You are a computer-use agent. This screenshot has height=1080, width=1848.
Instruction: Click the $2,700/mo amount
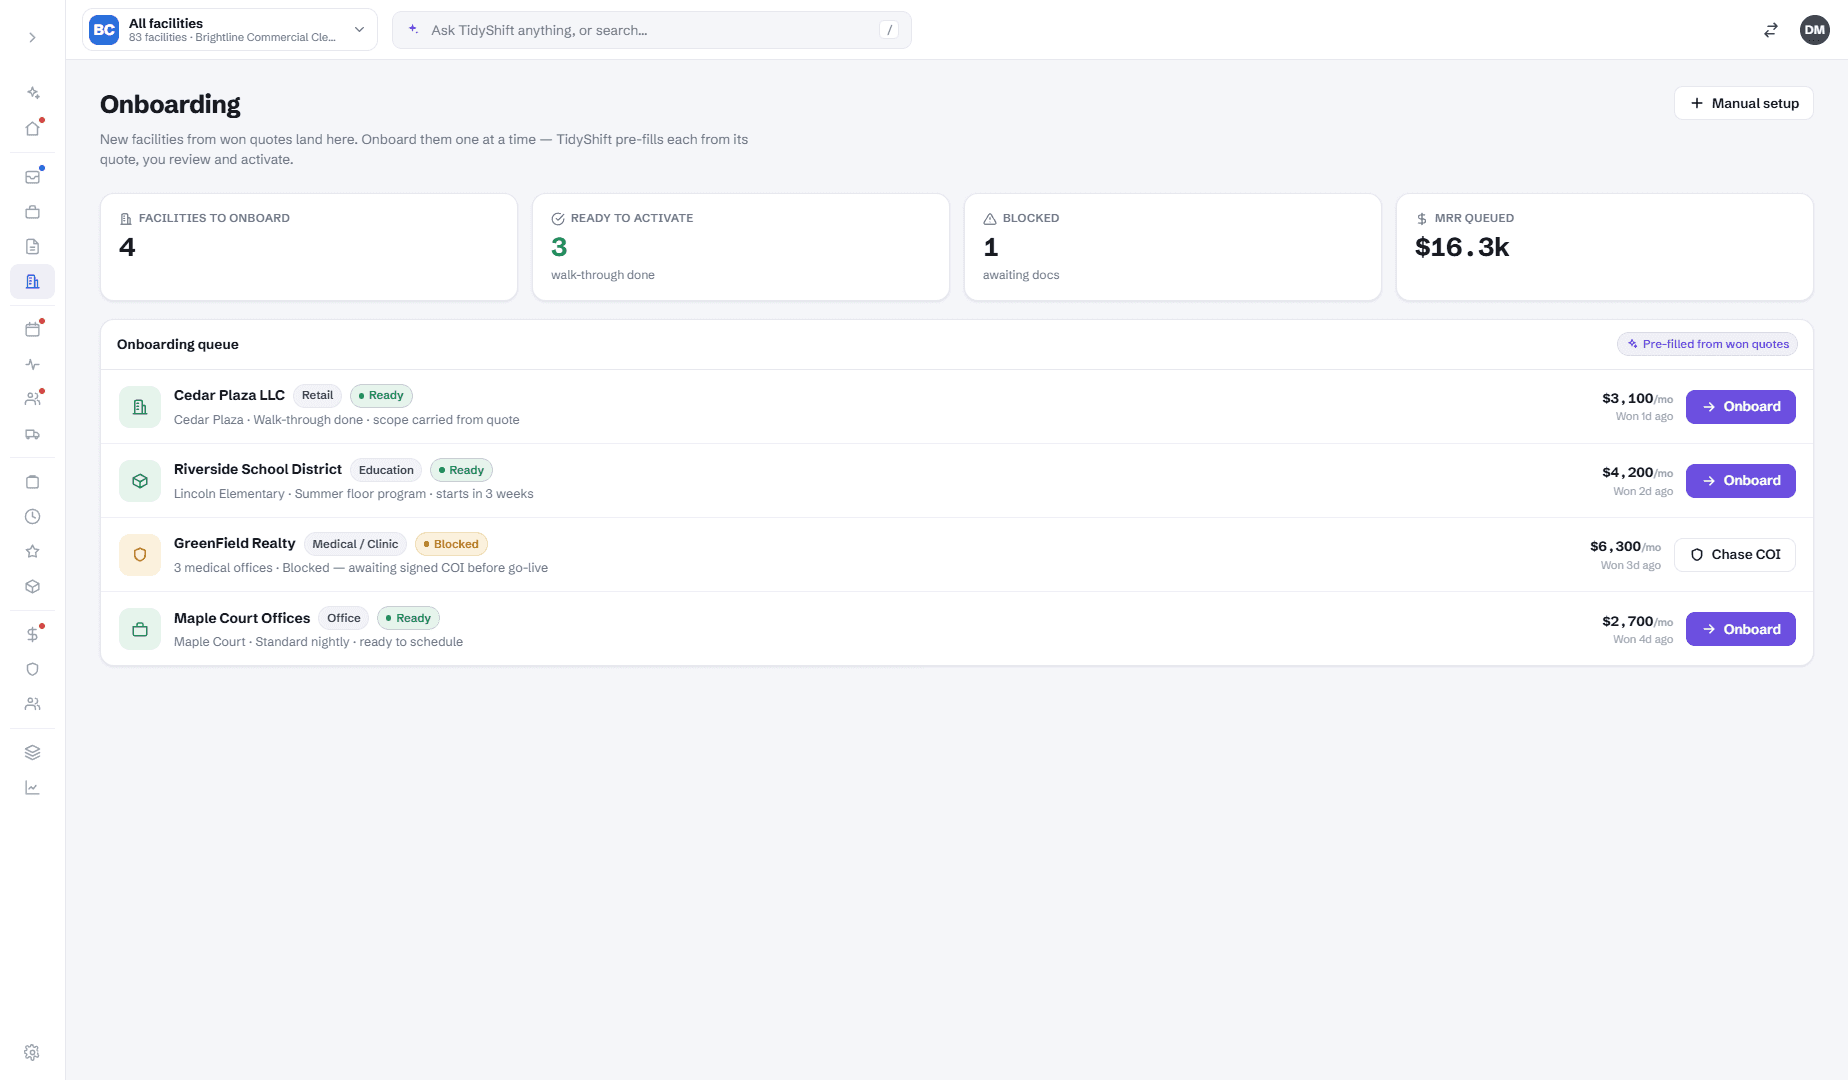pyautogui.click(x=1637, y=621)
